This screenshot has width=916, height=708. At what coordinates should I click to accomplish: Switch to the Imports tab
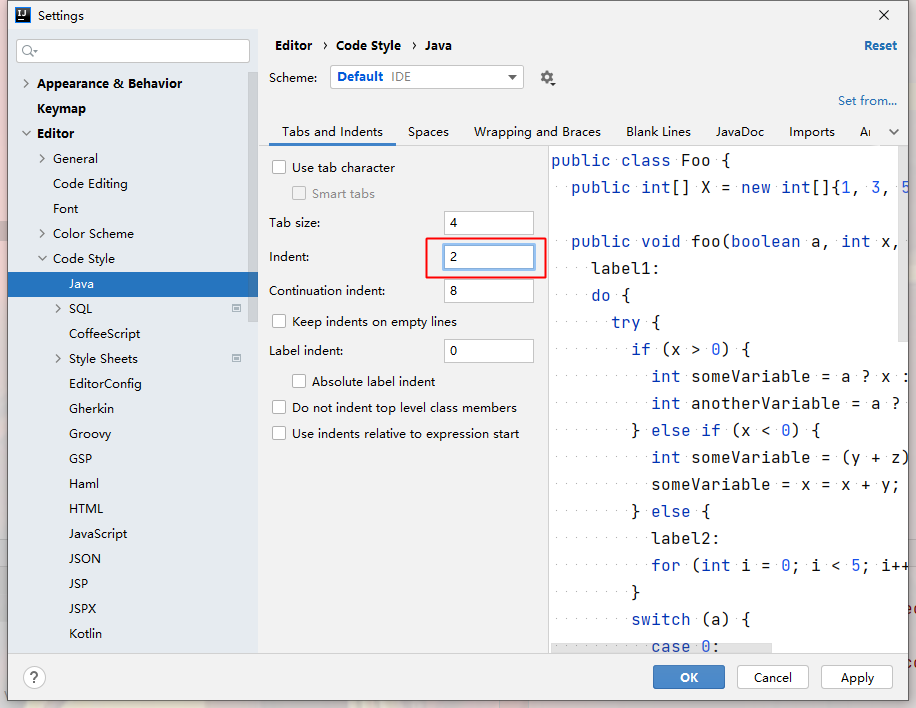(811, 132)
